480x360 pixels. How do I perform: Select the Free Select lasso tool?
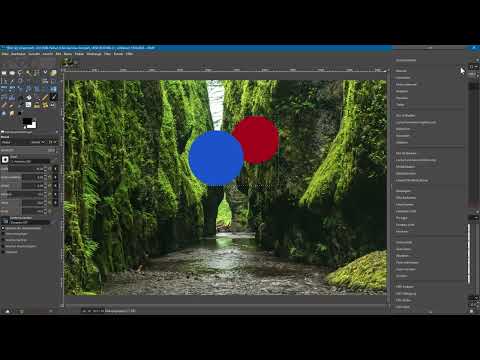pos(20,73)
